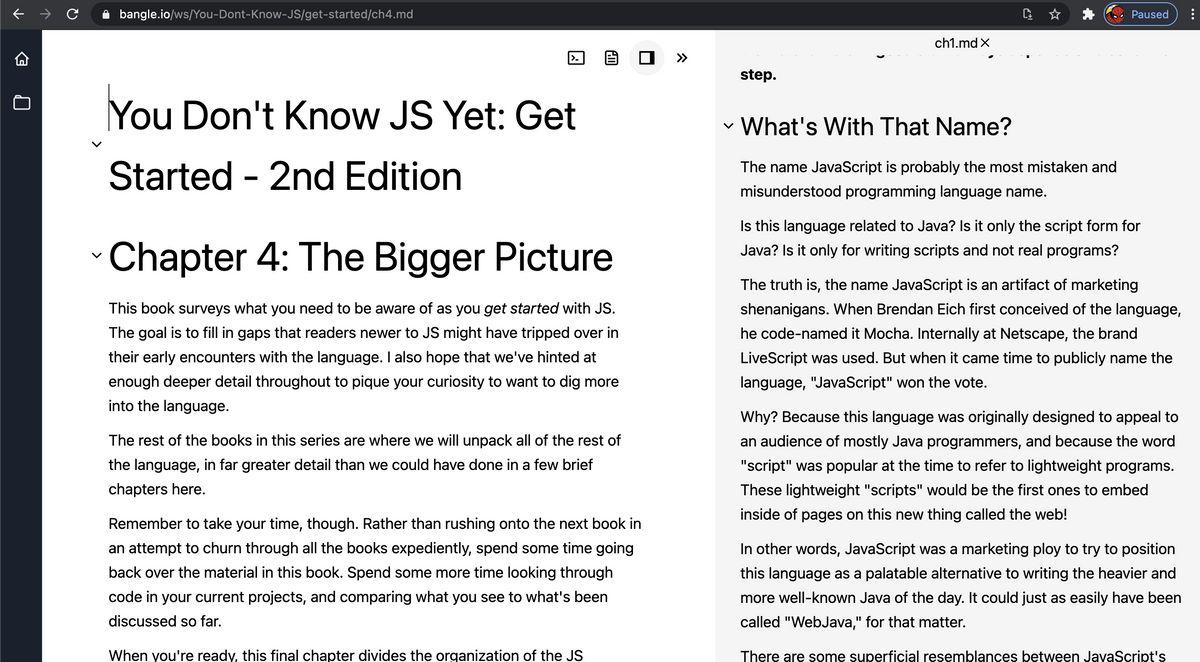This screenshot has height=662, width=1200.
Task: Open the Paused profile button
Action: tap(1141, 14)
